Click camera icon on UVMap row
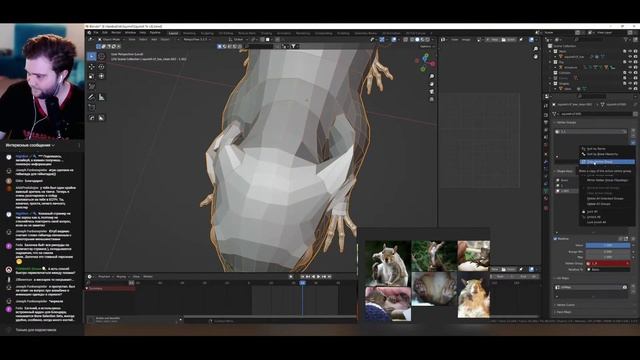Viewport: 640px width, 360px height. point(624,287)
